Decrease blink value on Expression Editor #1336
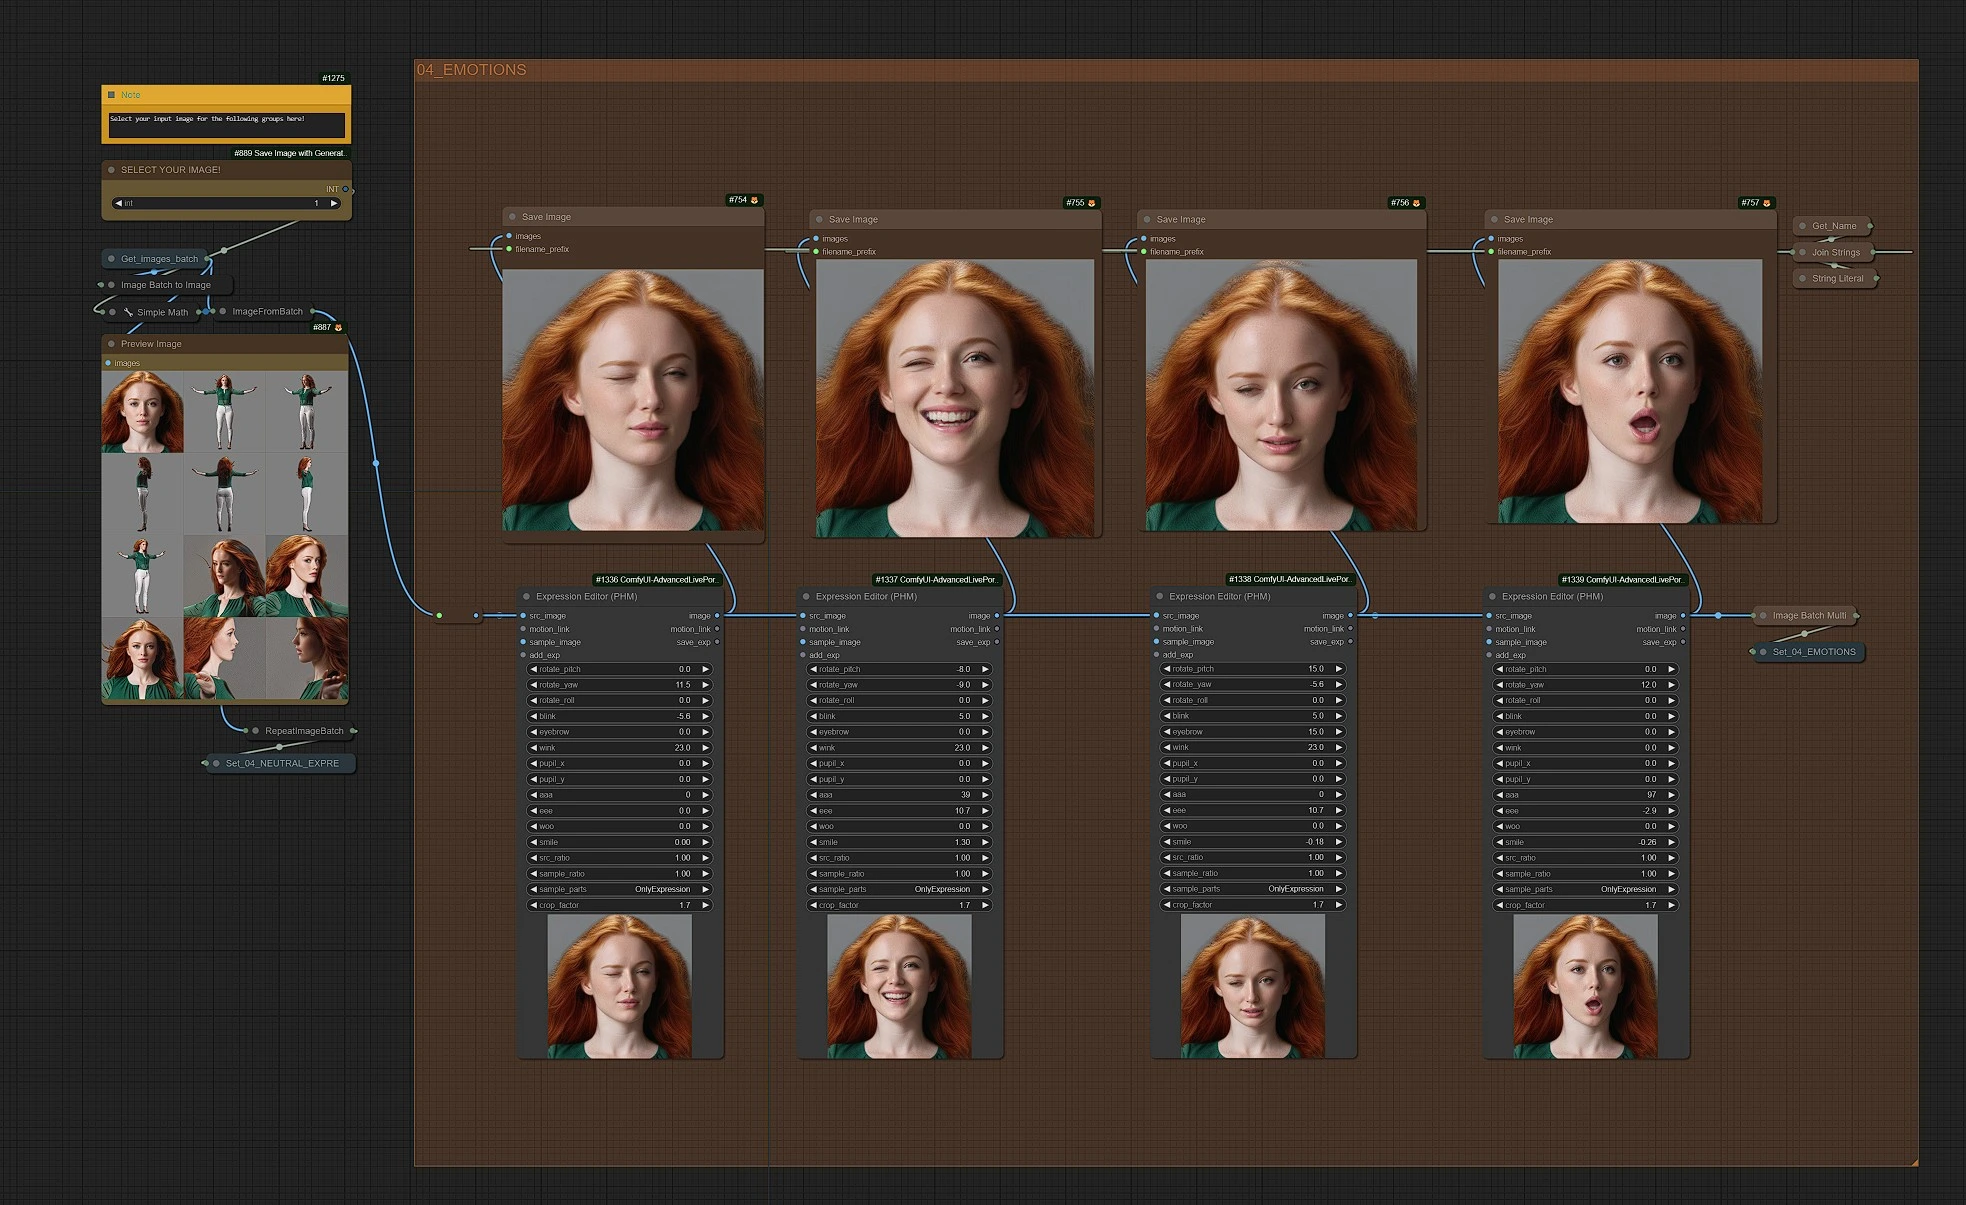 click(x=533, y=716)
